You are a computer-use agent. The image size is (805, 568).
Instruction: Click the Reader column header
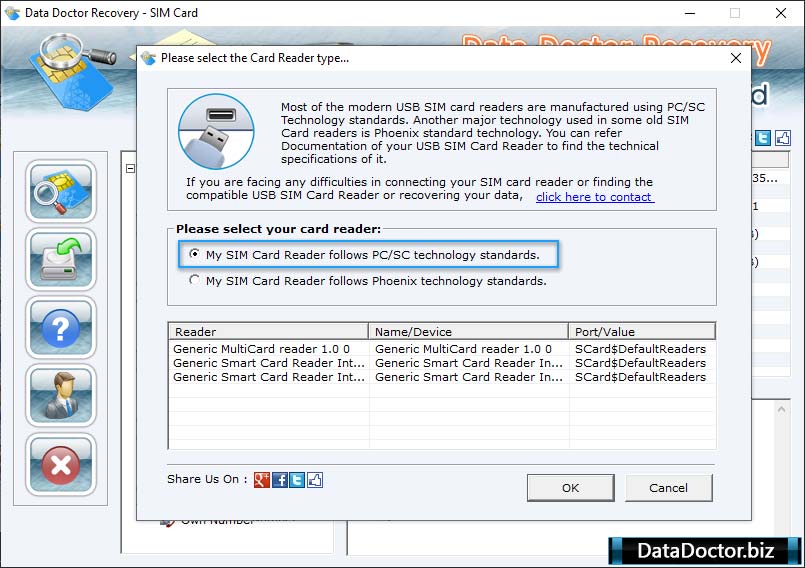[x=269, y=332]
